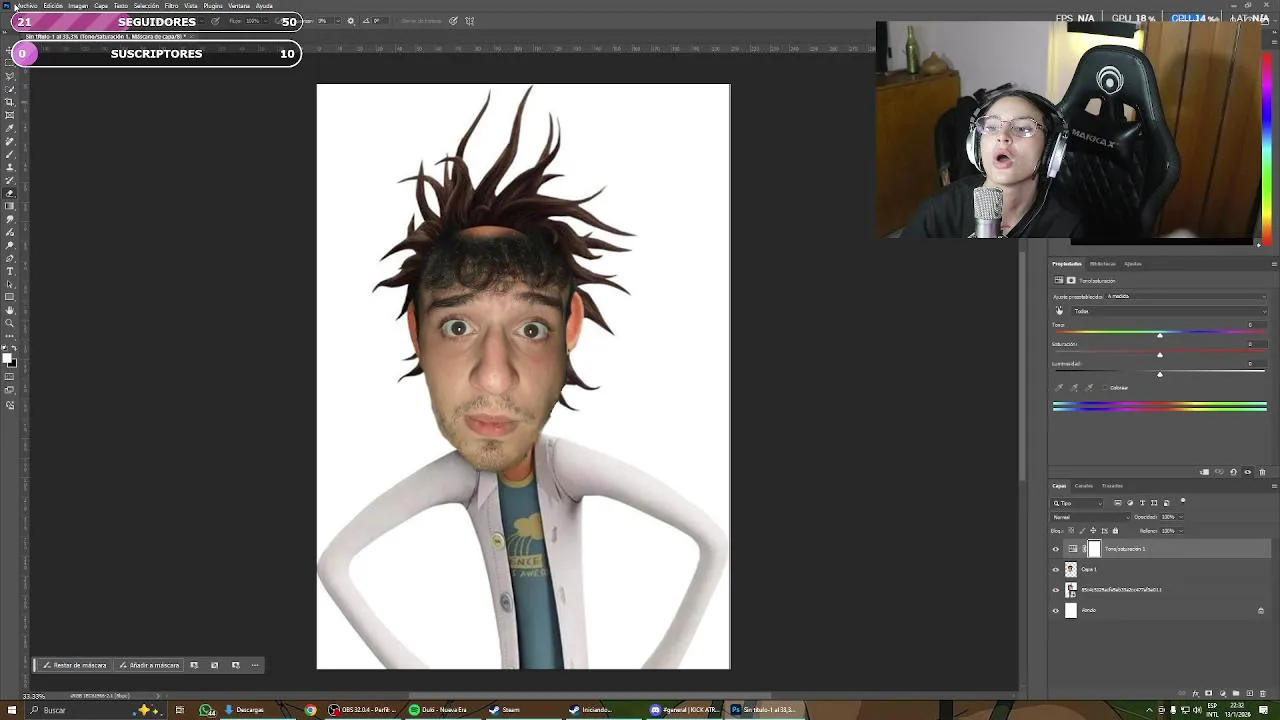This screenshot has height=720, width=1280.
Task: Open the Opacidad value dropdown
Action: (1181, 517)
